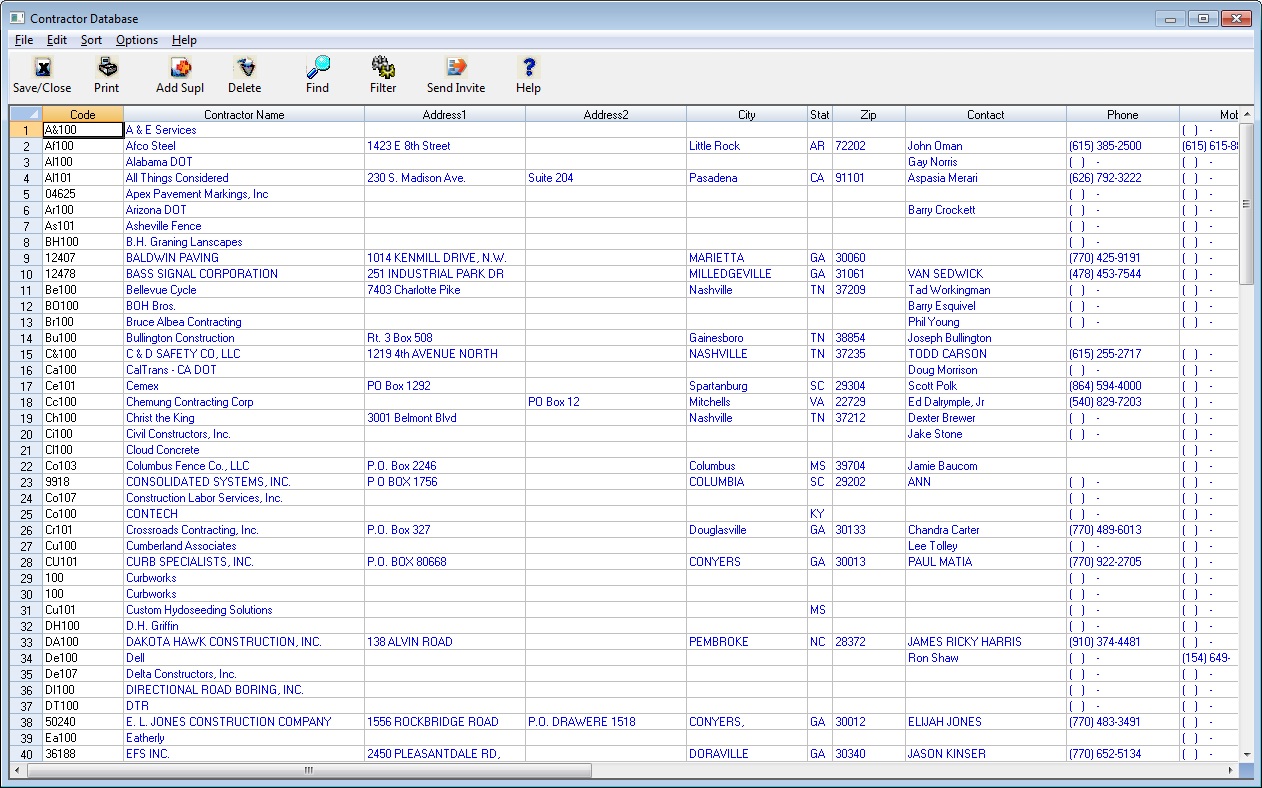Click the 'All Things Considered' cell

coord(244,178)
